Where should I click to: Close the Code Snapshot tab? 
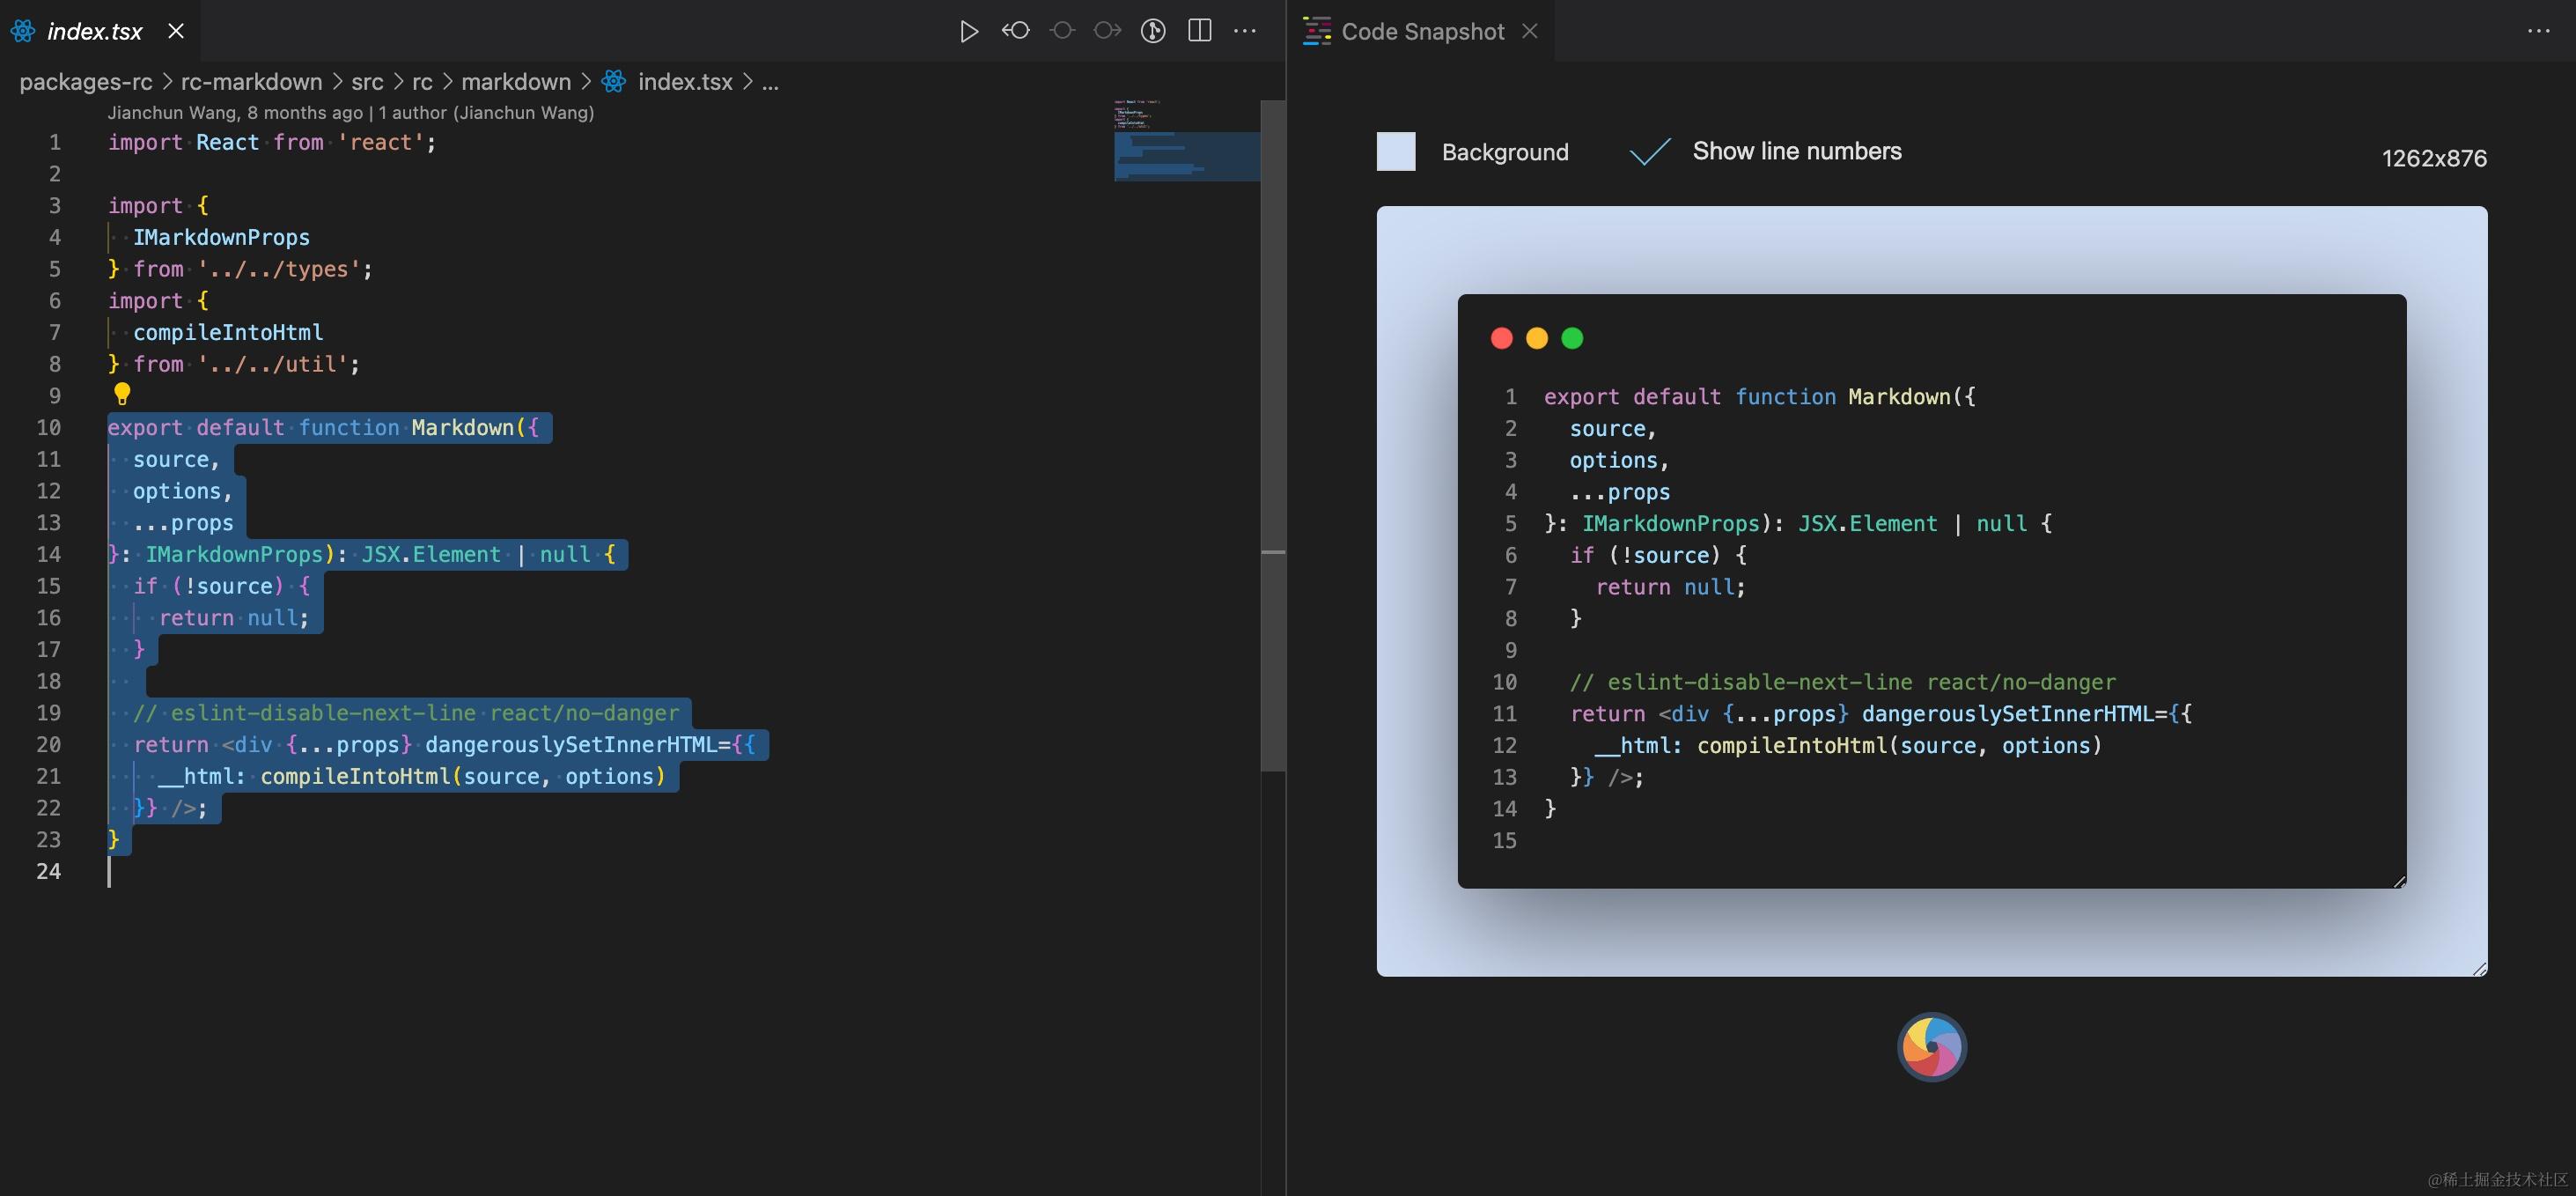(x=1529, y=31)
